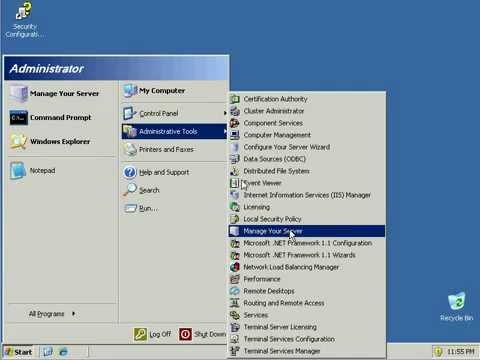Open Notepad from Start menu

pyautogui.click(x=62, y=170)
